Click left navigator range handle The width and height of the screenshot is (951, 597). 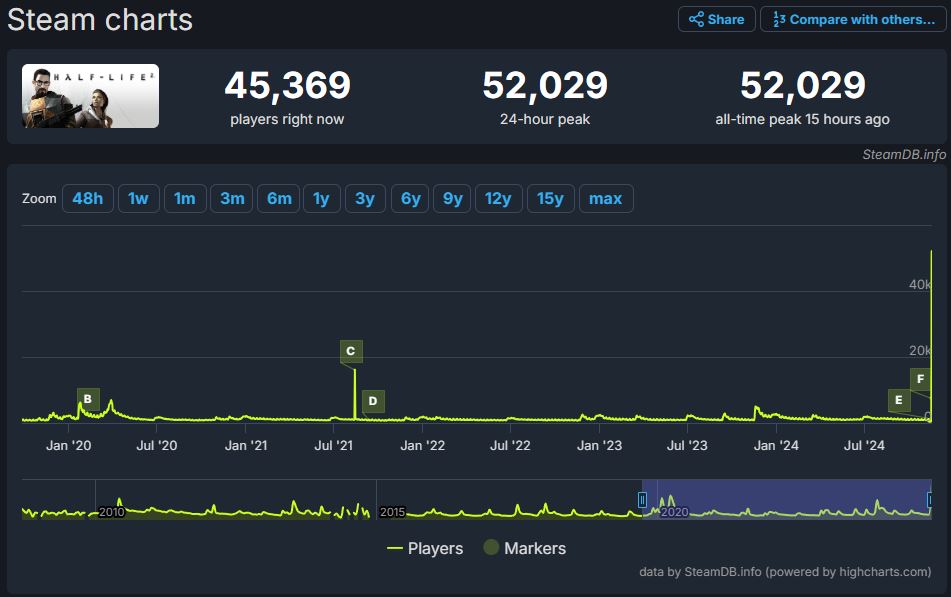[642, 499]
